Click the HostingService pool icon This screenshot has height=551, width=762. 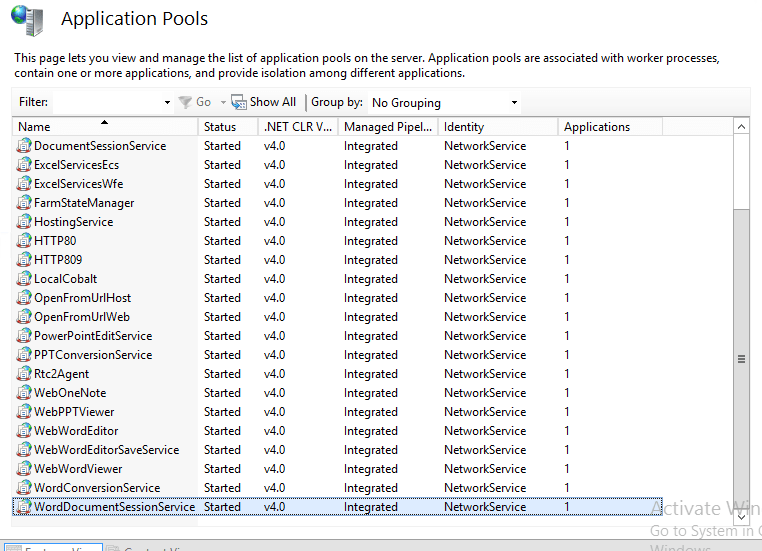(x=24, y=222)
